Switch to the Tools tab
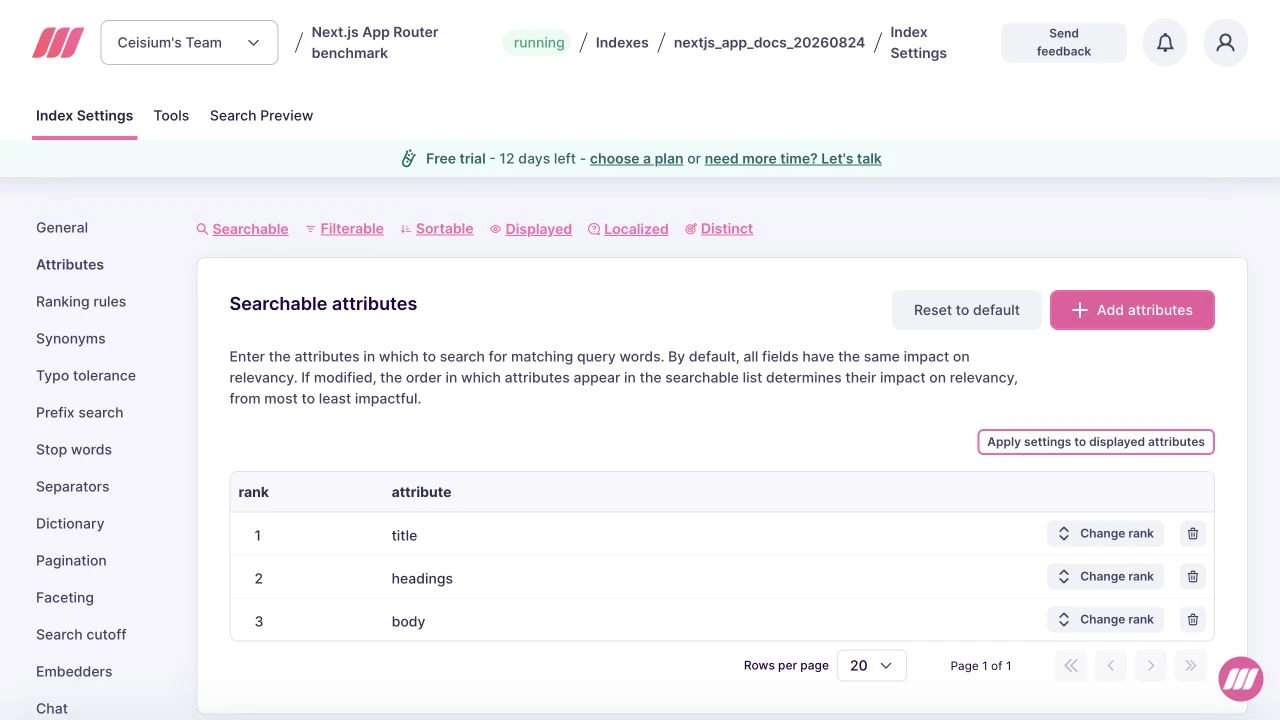Image resolution: width=1280 pixels, height=720 pixels. pos(171,116)
